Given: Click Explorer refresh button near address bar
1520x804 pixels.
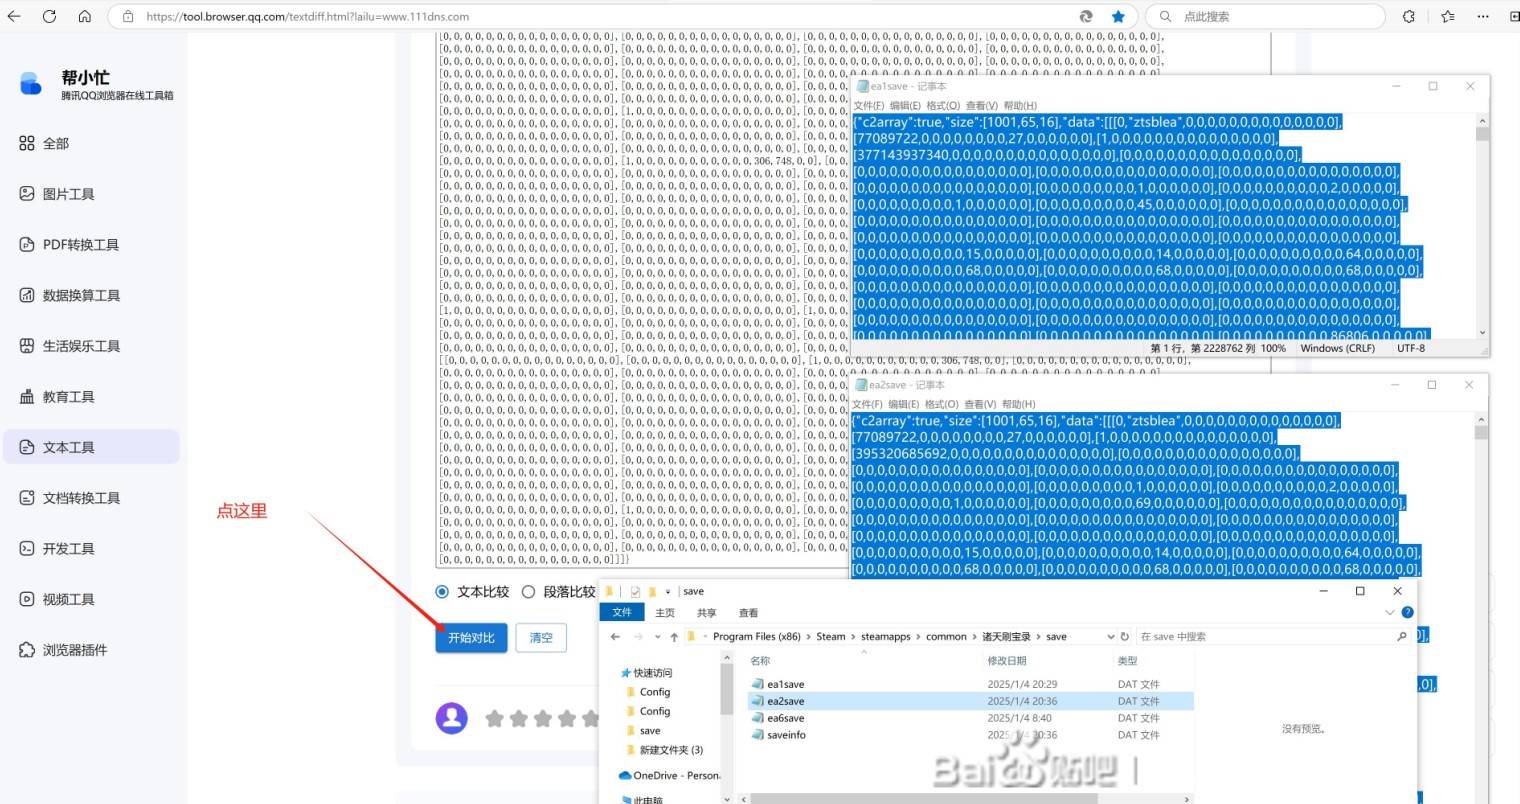Looking at the screenshot, I should click(x=1124, y=636).
